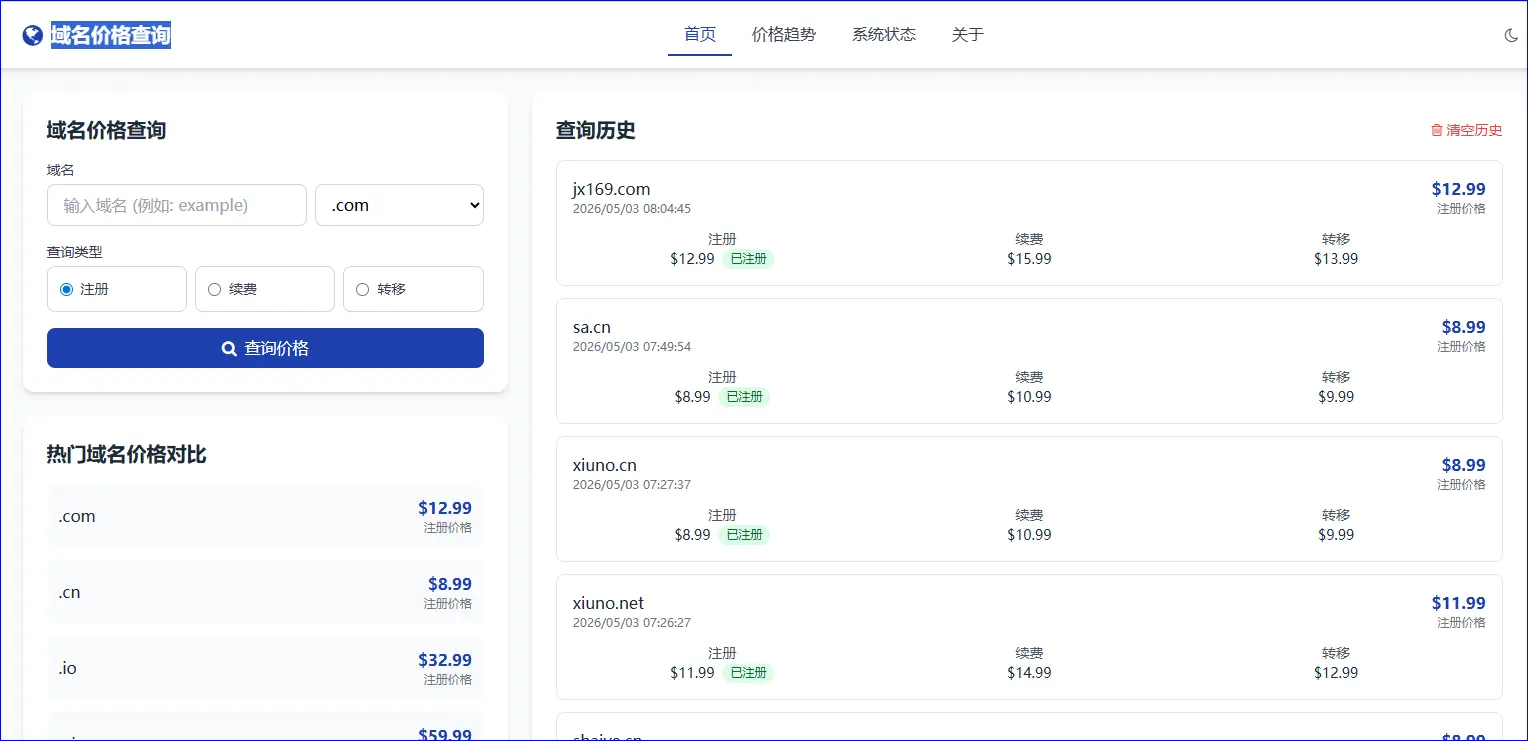Image resolution: width=1528 pixels, height=741 pixels.
Task: Open sa.cn history entry
Action: [1029, 361]
